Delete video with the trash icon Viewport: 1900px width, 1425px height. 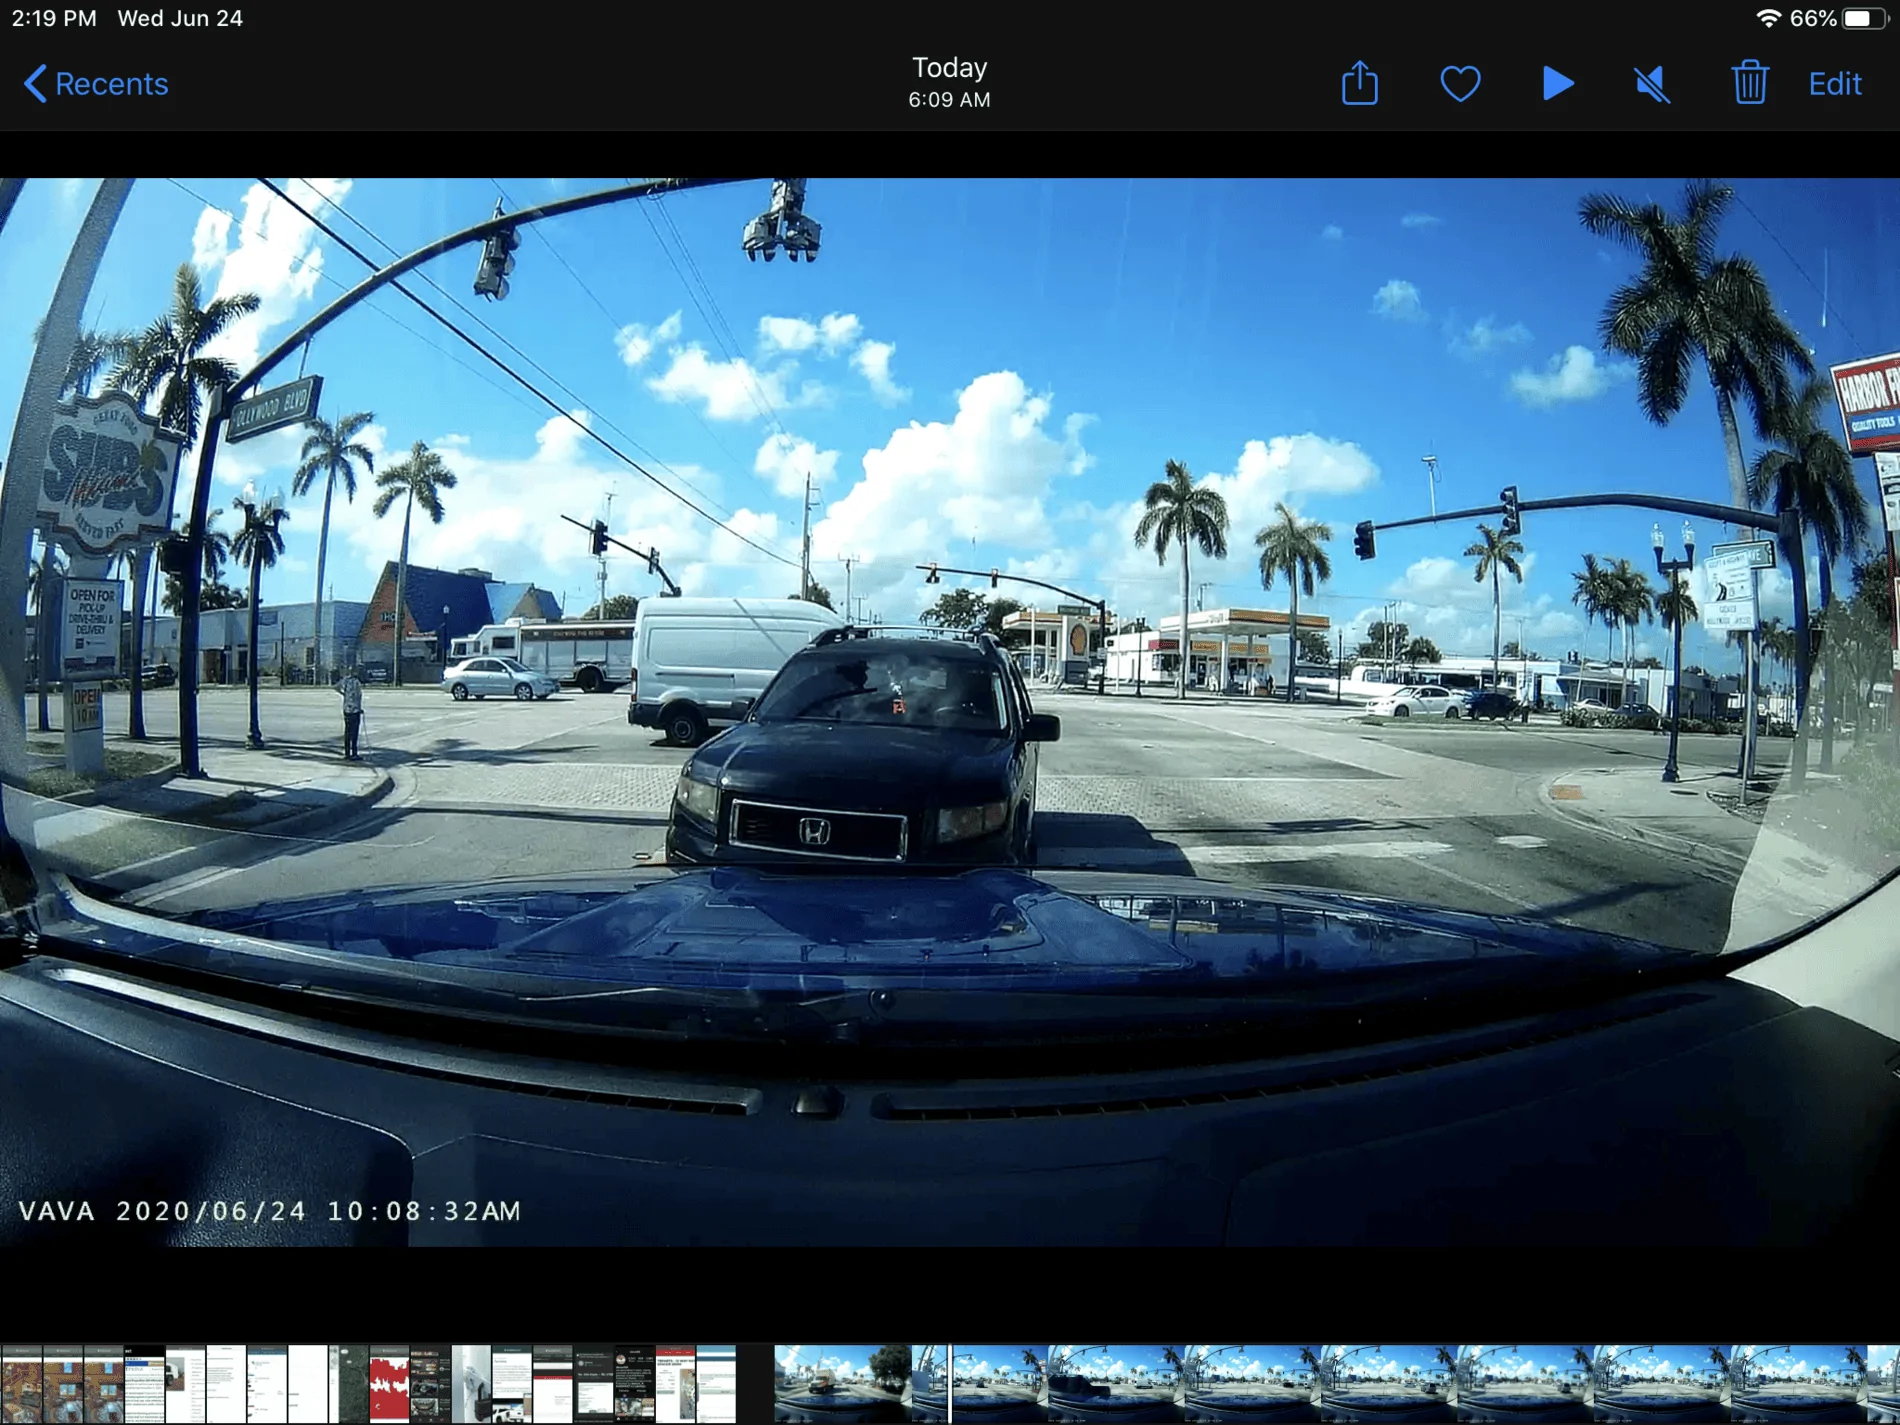point(1750,82)
